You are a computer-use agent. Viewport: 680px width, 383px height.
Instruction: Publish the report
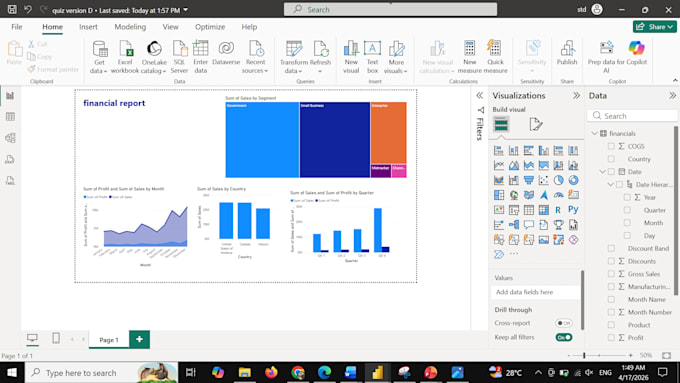[x=567, y=53]
